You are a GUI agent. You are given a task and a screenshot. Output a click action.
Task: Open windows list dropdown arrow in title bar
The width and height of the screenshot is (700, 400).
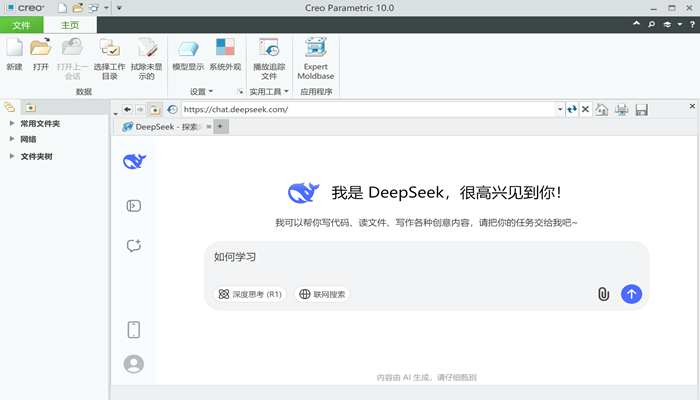point(106,8)
